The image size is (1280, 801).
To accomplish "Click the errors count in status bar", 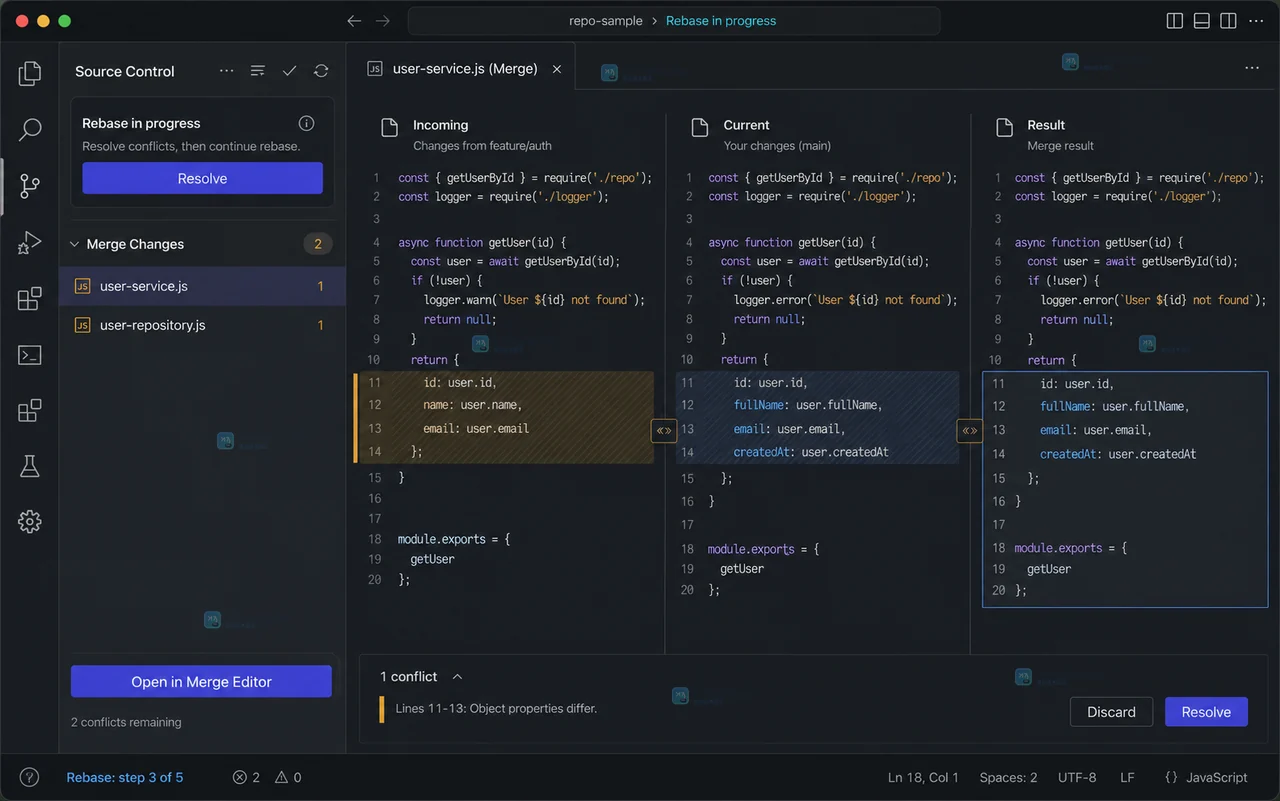I will [246, 777].
